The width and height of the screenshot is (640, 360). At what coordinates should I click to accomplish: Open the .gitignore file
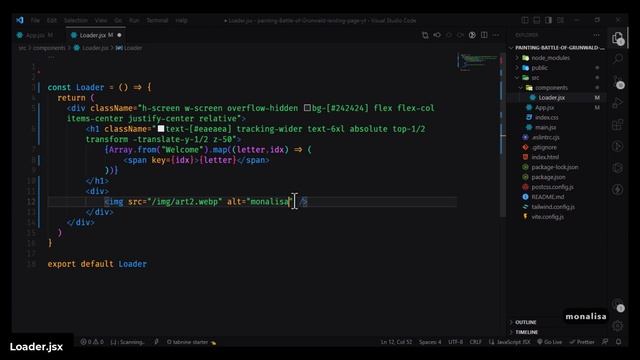(544, 147)
